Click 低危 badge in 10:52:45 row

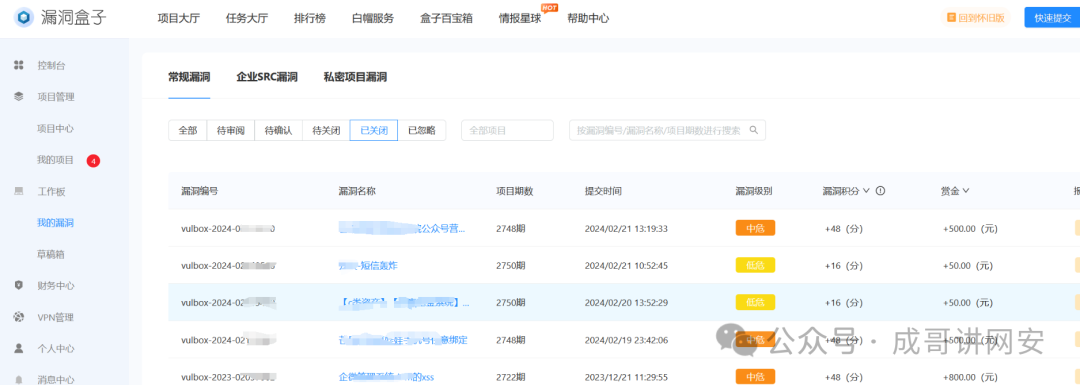[756, 265]
